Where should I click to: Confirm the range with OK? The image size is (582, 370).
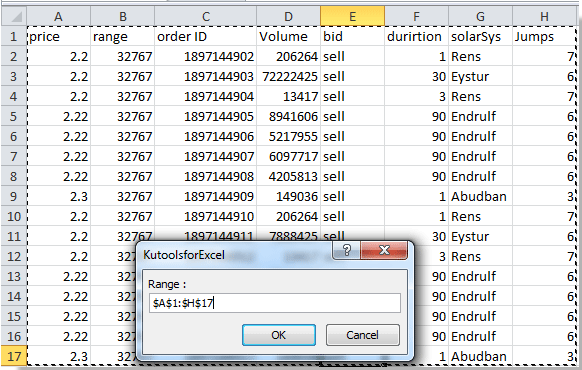(x=279, y=335)
